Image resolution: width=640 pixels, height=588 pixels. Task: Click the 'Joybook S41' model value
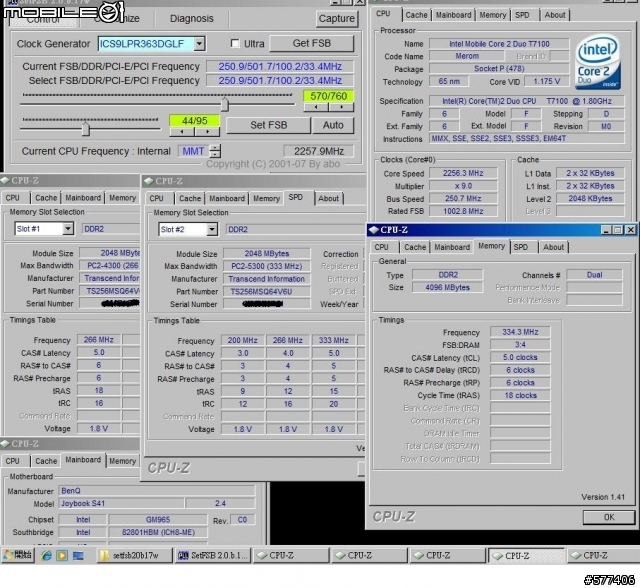pyautogui.click(x=121, y=503)
